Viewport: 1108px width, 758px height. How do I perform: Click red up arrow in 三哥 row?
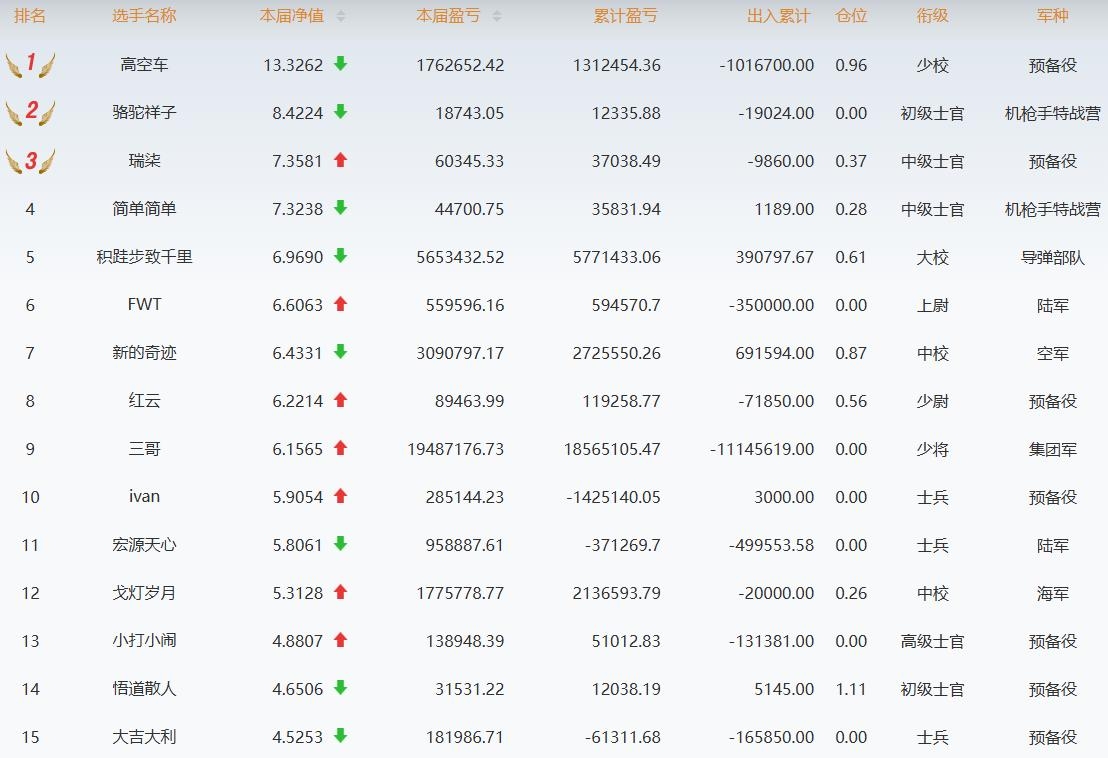click(340, 448)
